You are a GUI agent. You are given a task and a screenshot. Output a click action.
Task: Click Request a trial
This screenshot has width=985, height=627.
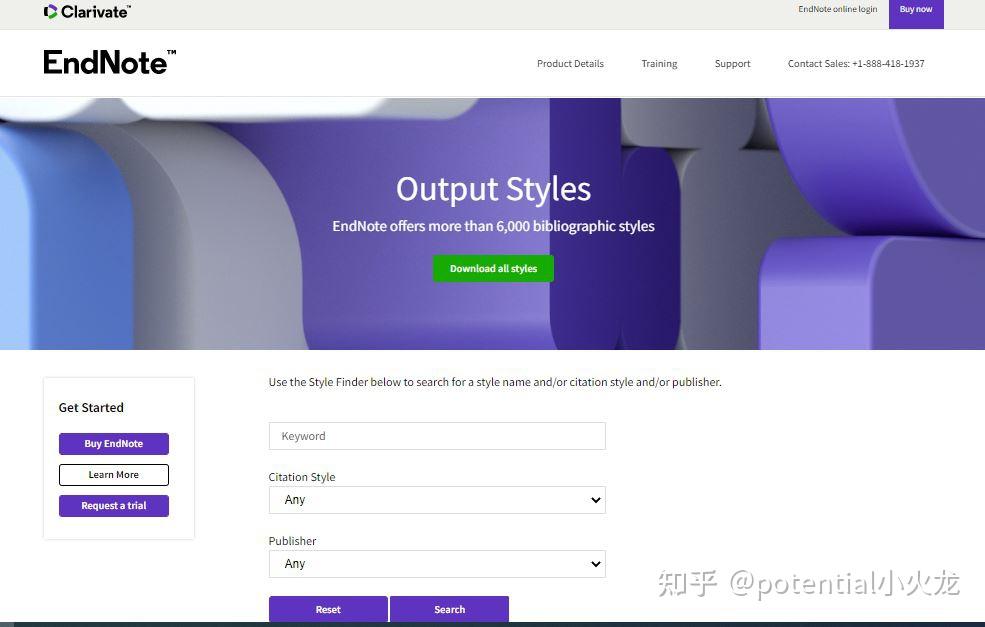[x=113, y=505]
